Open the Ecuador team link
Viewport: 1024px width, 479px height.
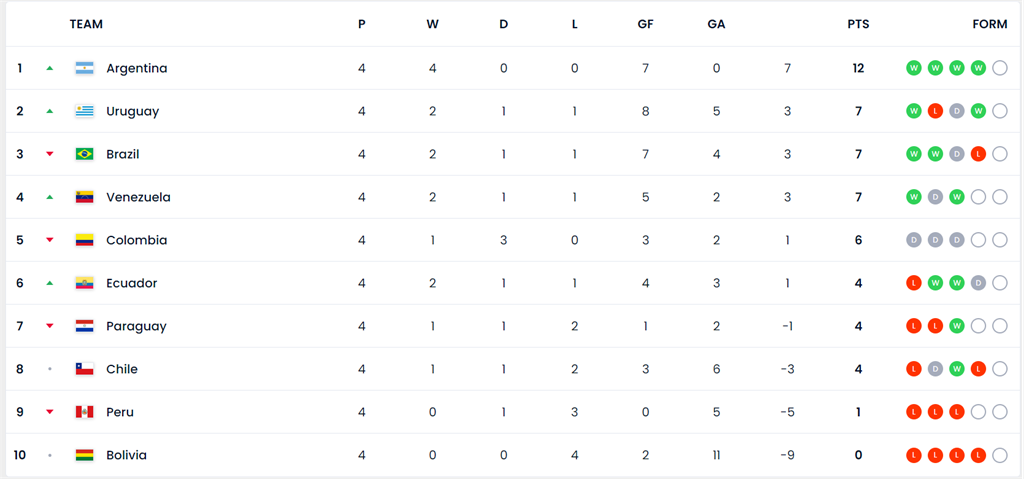click(x=131, y=283)
